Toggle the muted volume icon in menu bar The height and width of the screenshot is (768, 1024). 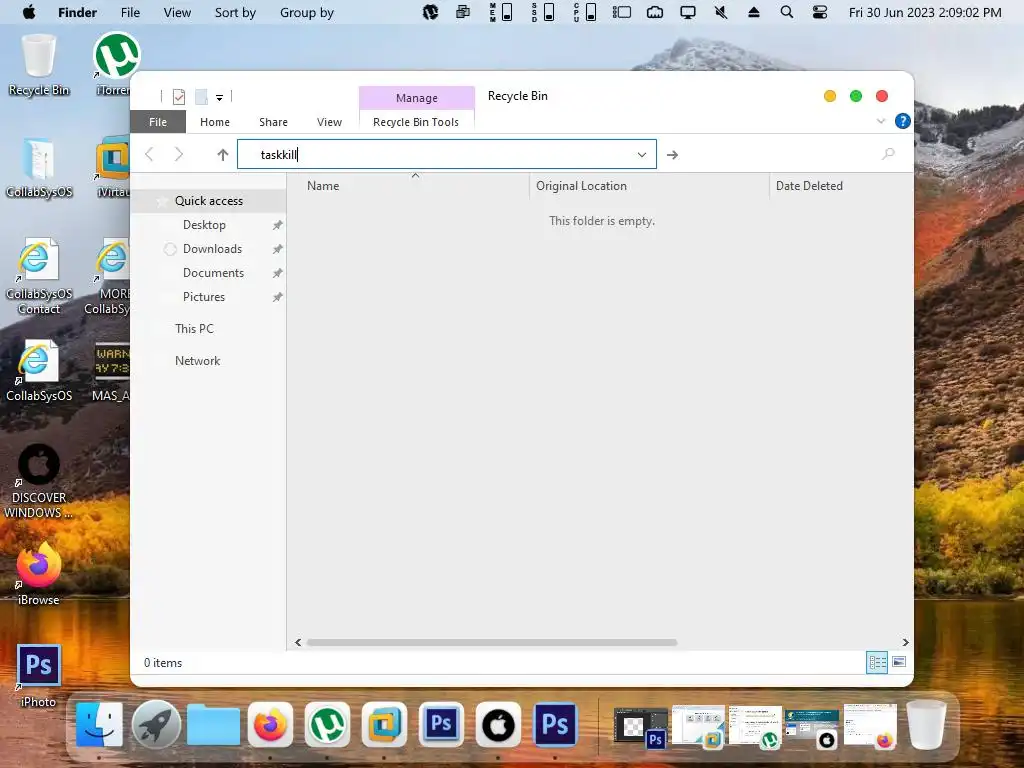pyautogui.click(x=721, y=12)
